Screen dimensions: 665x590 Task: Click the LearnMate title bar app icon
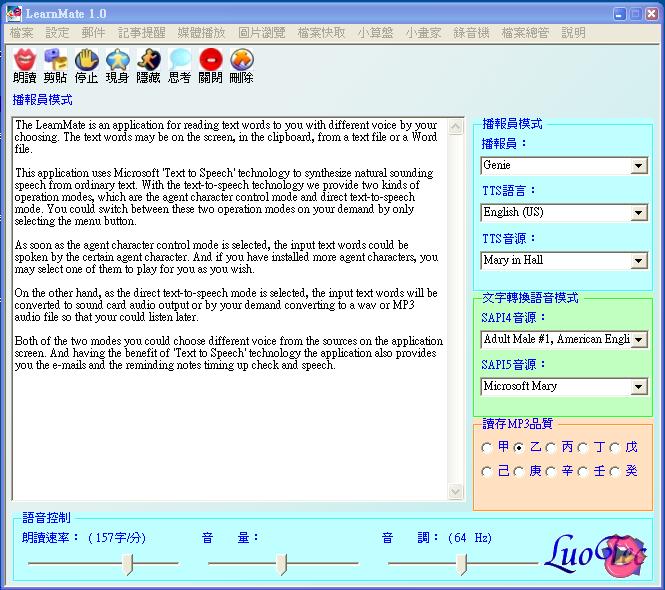14,14
